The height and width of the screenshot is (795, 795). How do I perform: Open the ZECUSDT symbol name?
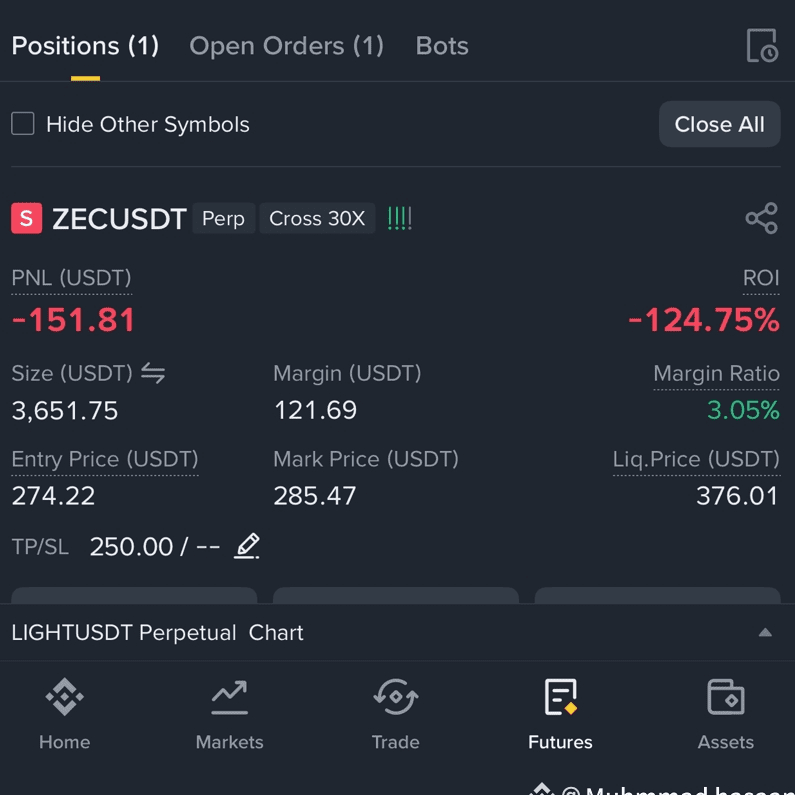pos(119,219)
